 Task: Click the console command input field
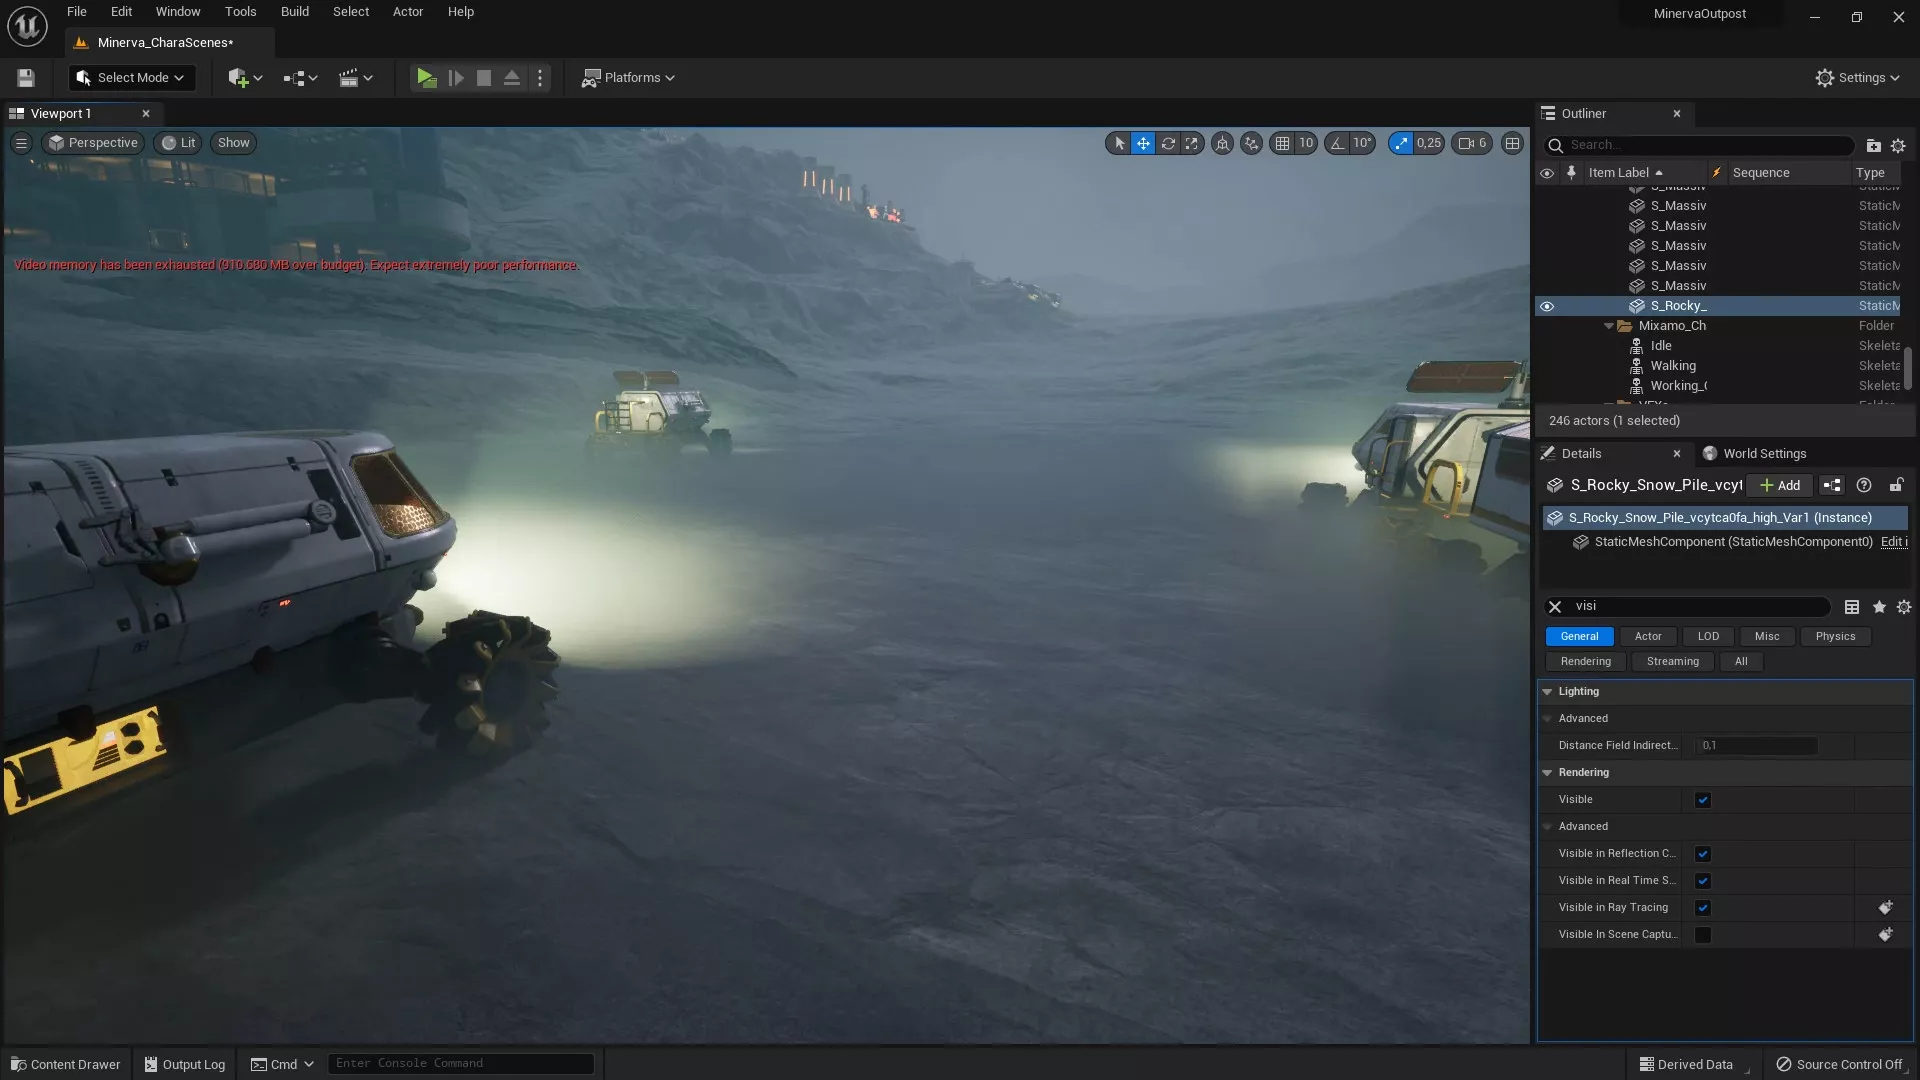pos(460,1064)
